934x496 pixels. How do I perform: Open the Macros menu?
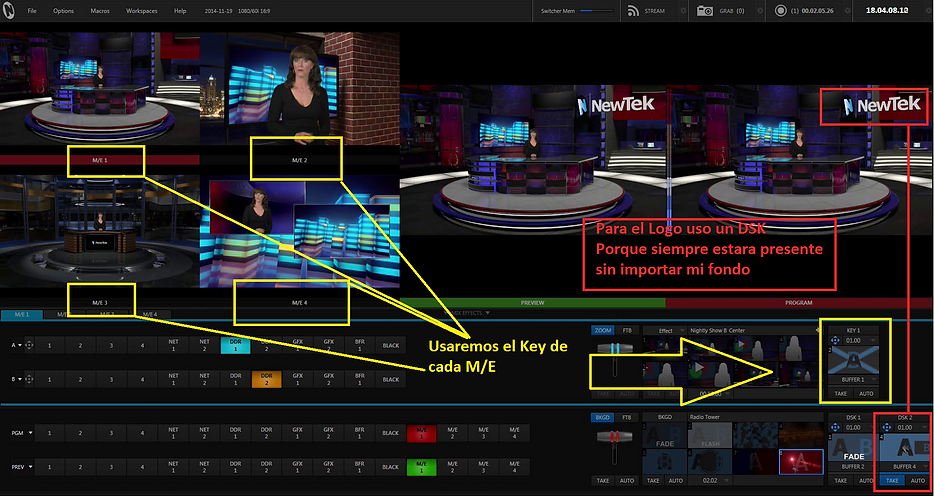point(100,11)
